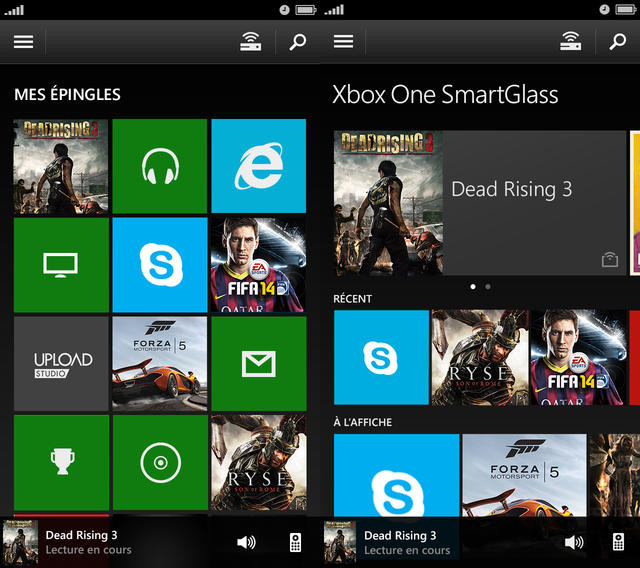The height and width of the screenshot is (568, 640).
Task: Open FIFA 14 tile under Récent
Action: (x=578, y=357)
